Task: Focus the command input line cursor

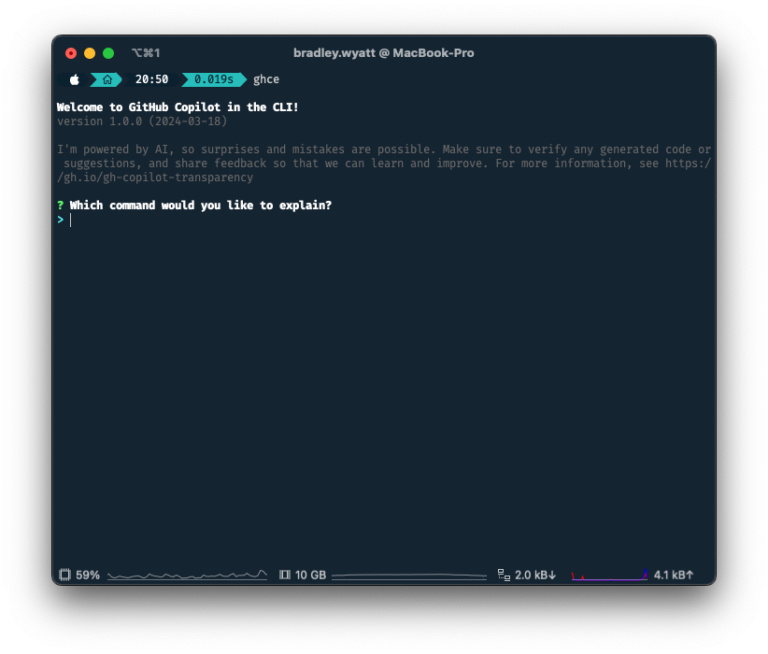Action: click(71, 220)
